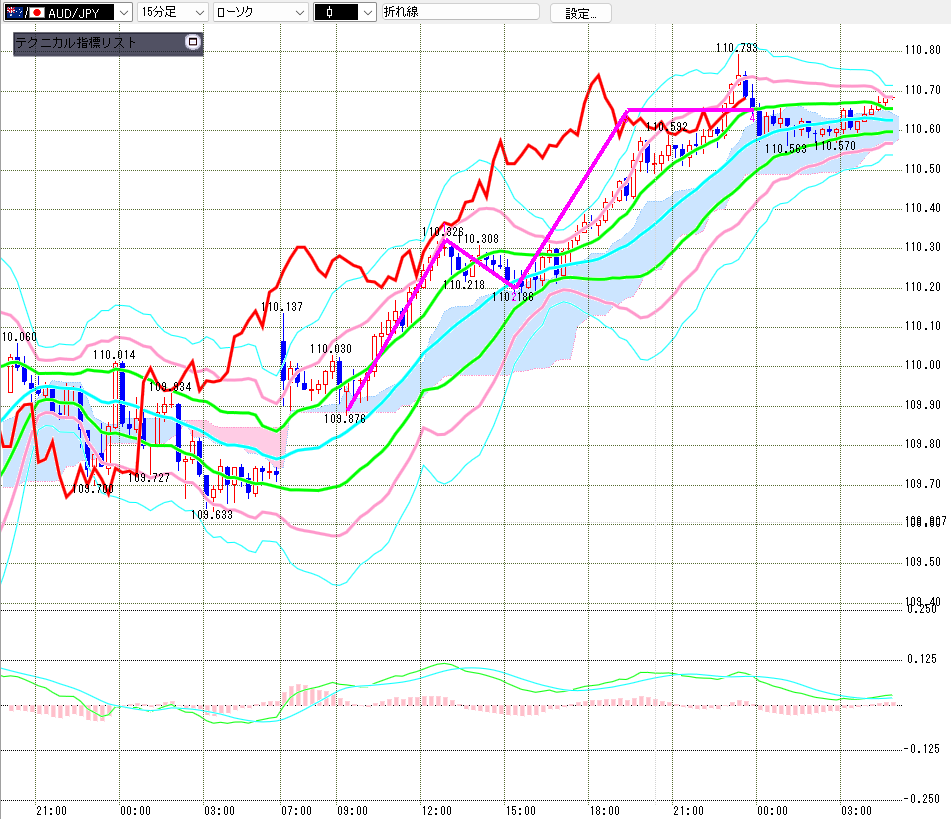Expand the テクニカル指標リスト panel square icon
Viewport: 951px width, 819px height.
point(193,42)
